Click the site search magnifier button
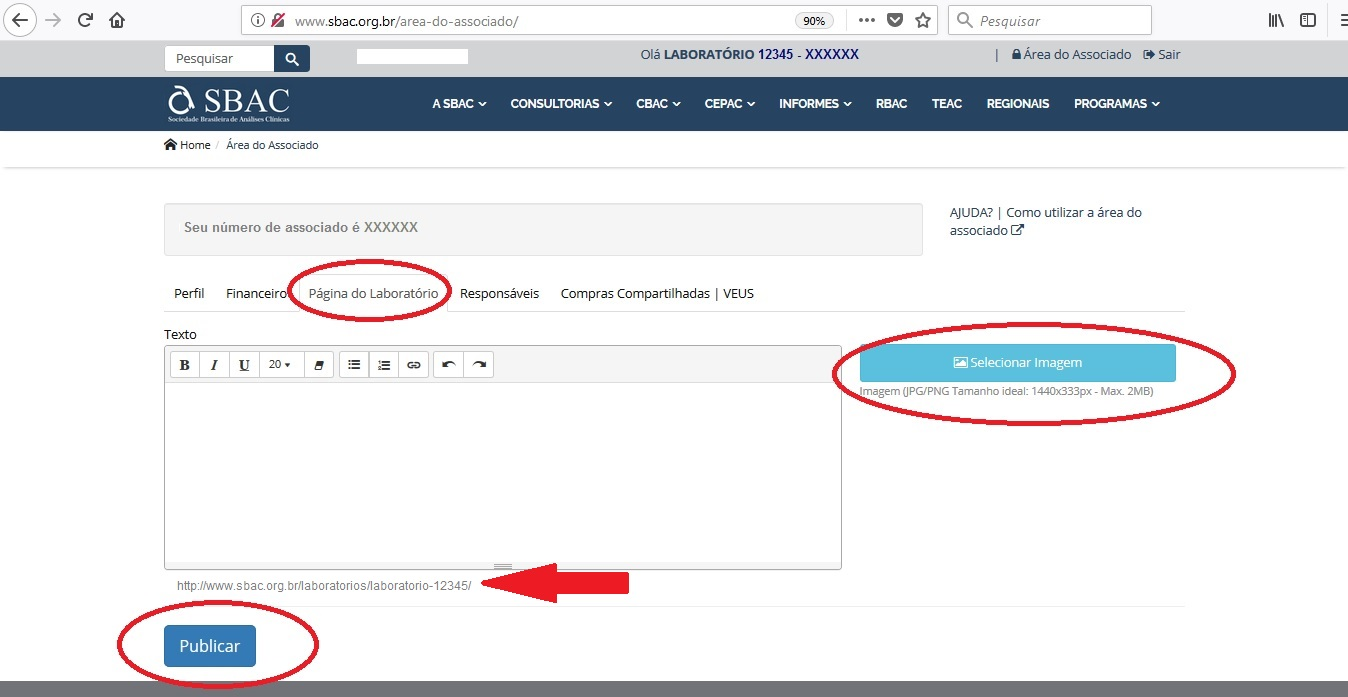 click(x=292, y=59)
